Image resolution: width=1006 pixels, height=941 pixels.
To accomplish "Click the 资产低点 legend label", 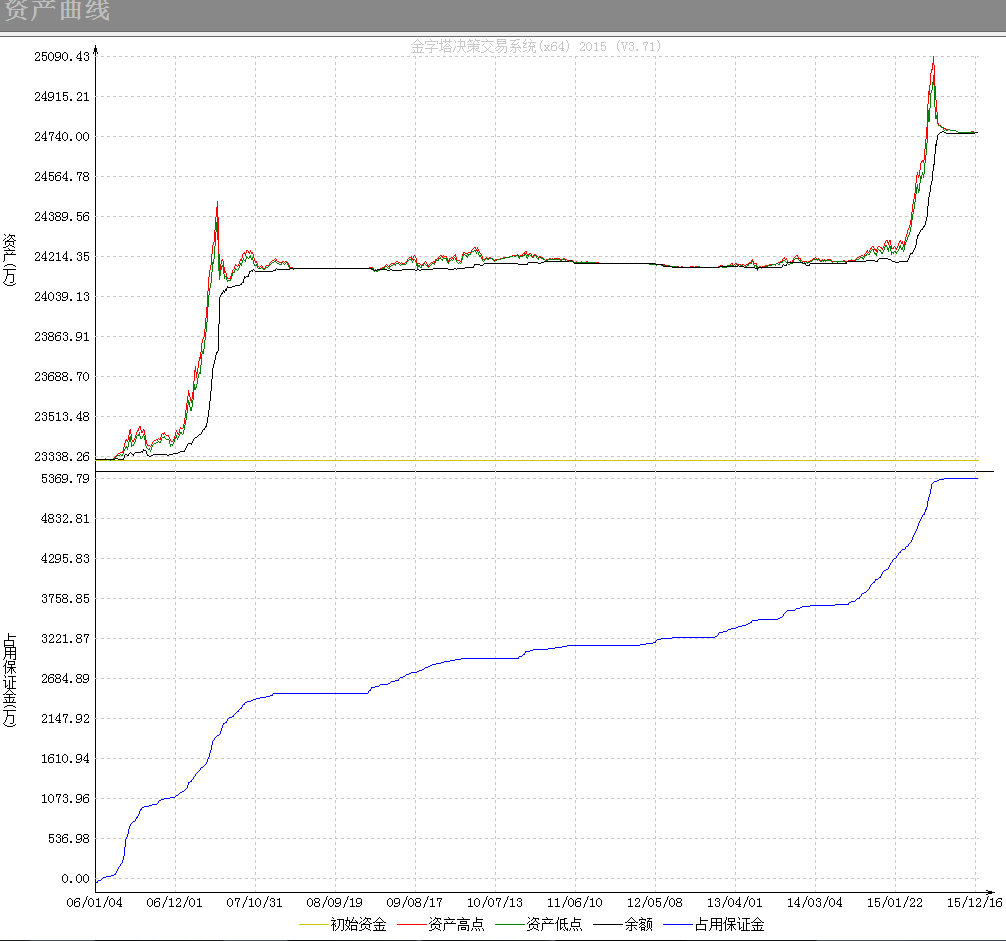I will tap(554, 925).
